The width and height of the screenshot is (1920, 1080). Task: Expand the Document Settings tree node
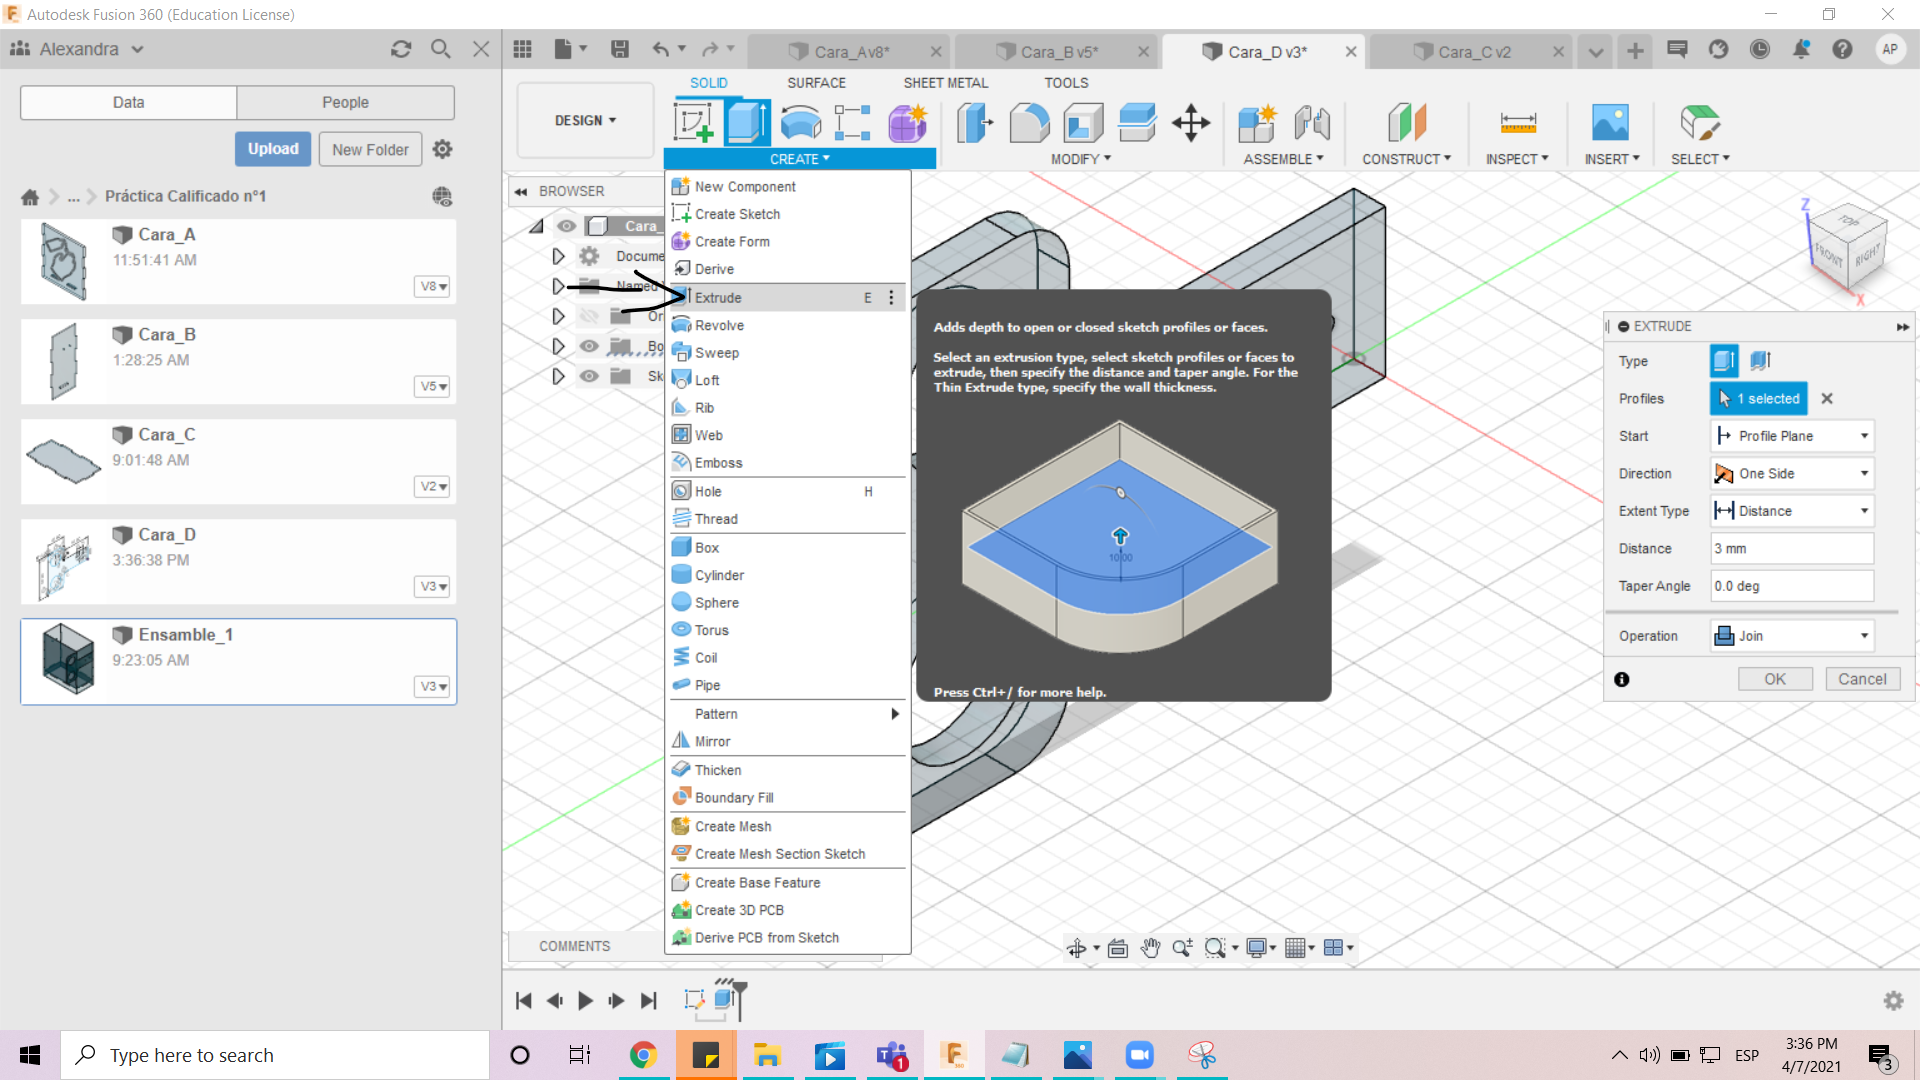(x=558, y=257)
